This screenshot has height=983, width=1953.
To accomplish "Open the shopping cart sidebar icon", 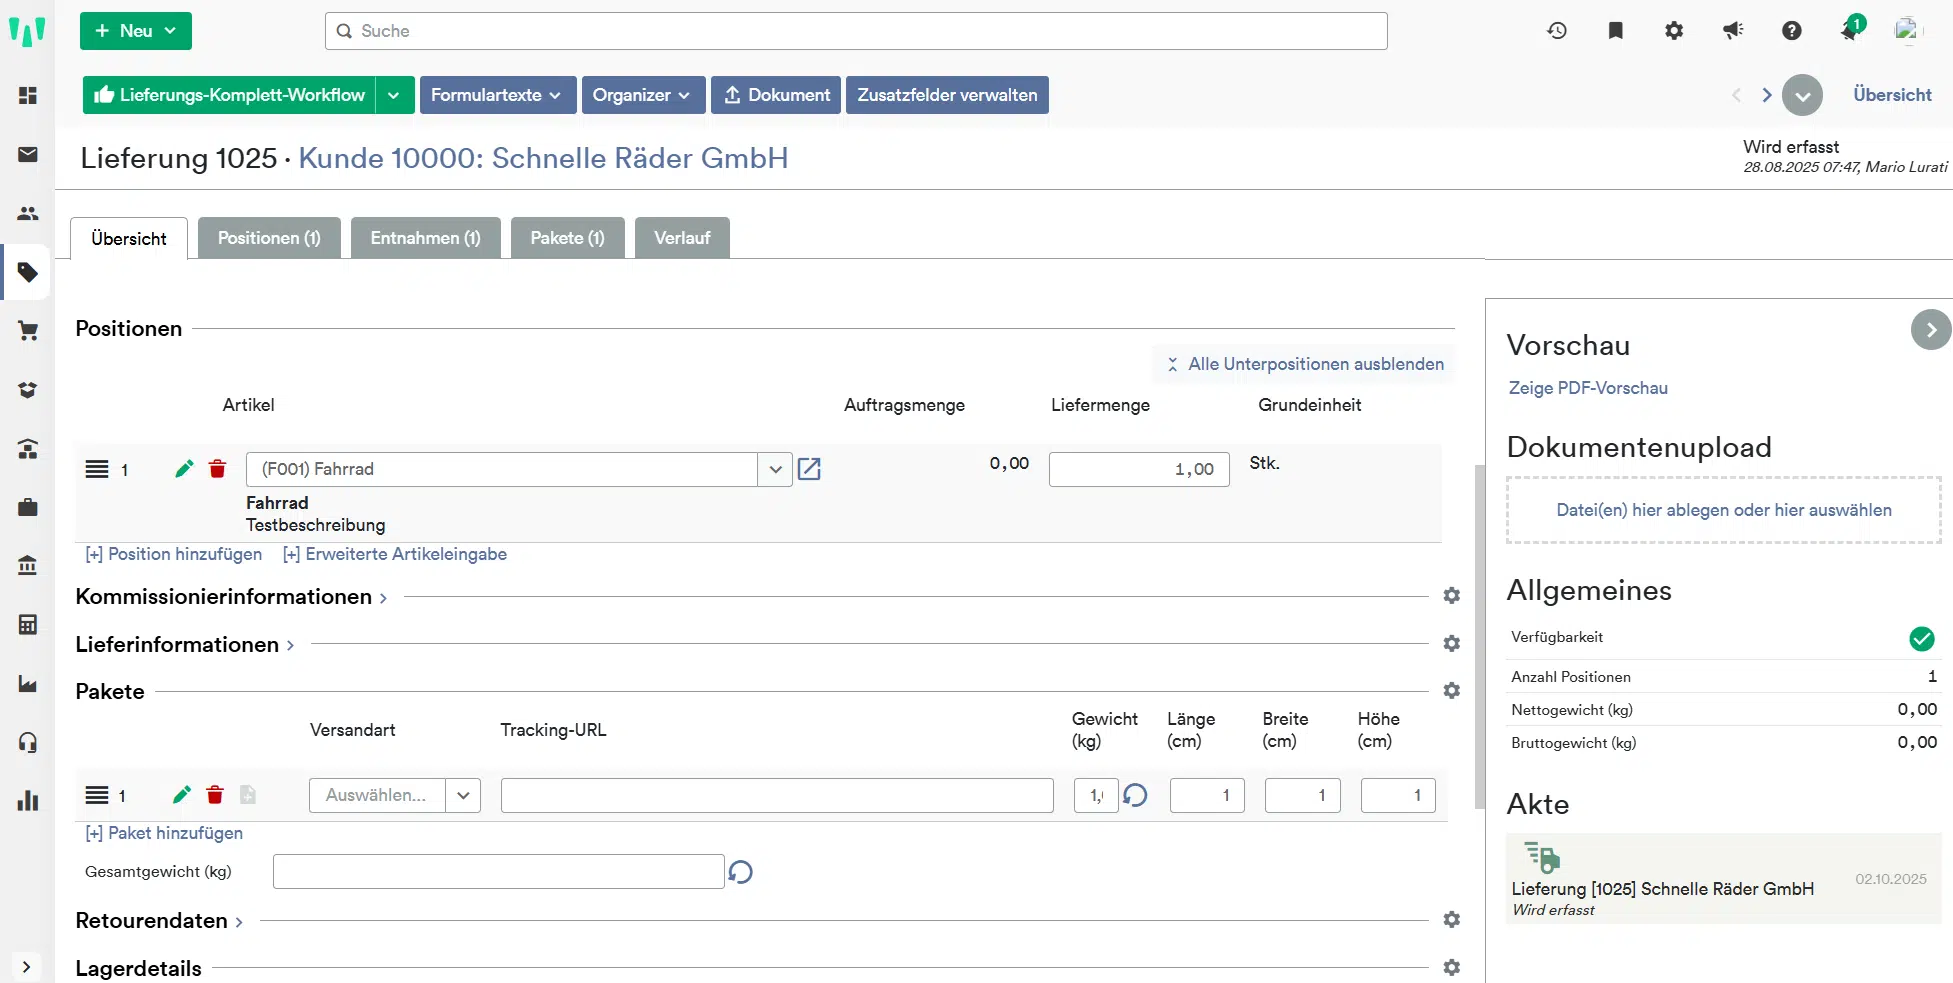I will coord(28,331).
